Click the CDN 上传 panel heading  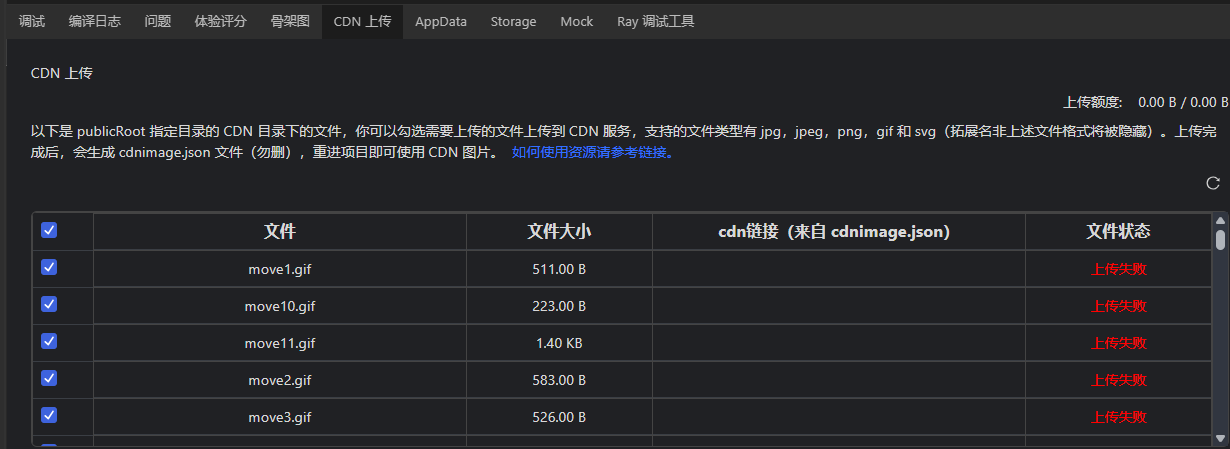[62, 73]
